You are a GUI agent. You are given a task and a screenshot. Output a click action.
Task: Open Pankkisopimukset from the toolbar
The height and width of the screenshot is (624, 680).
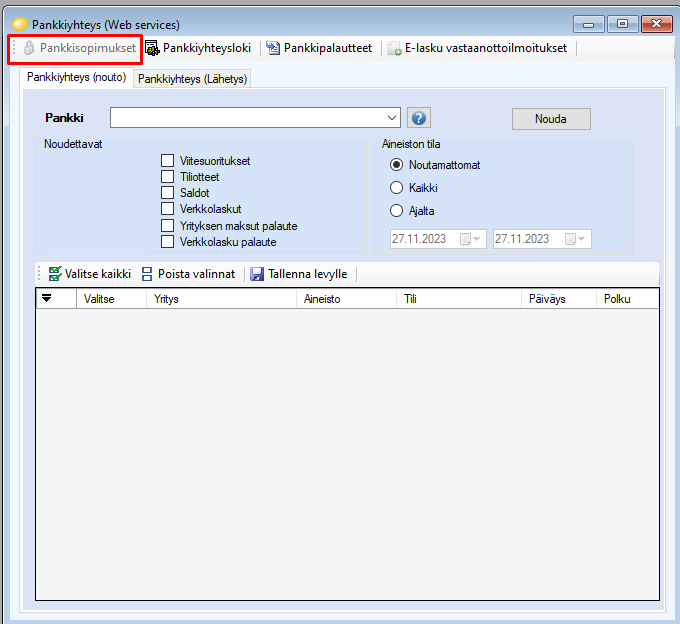(x=80, y=48)
